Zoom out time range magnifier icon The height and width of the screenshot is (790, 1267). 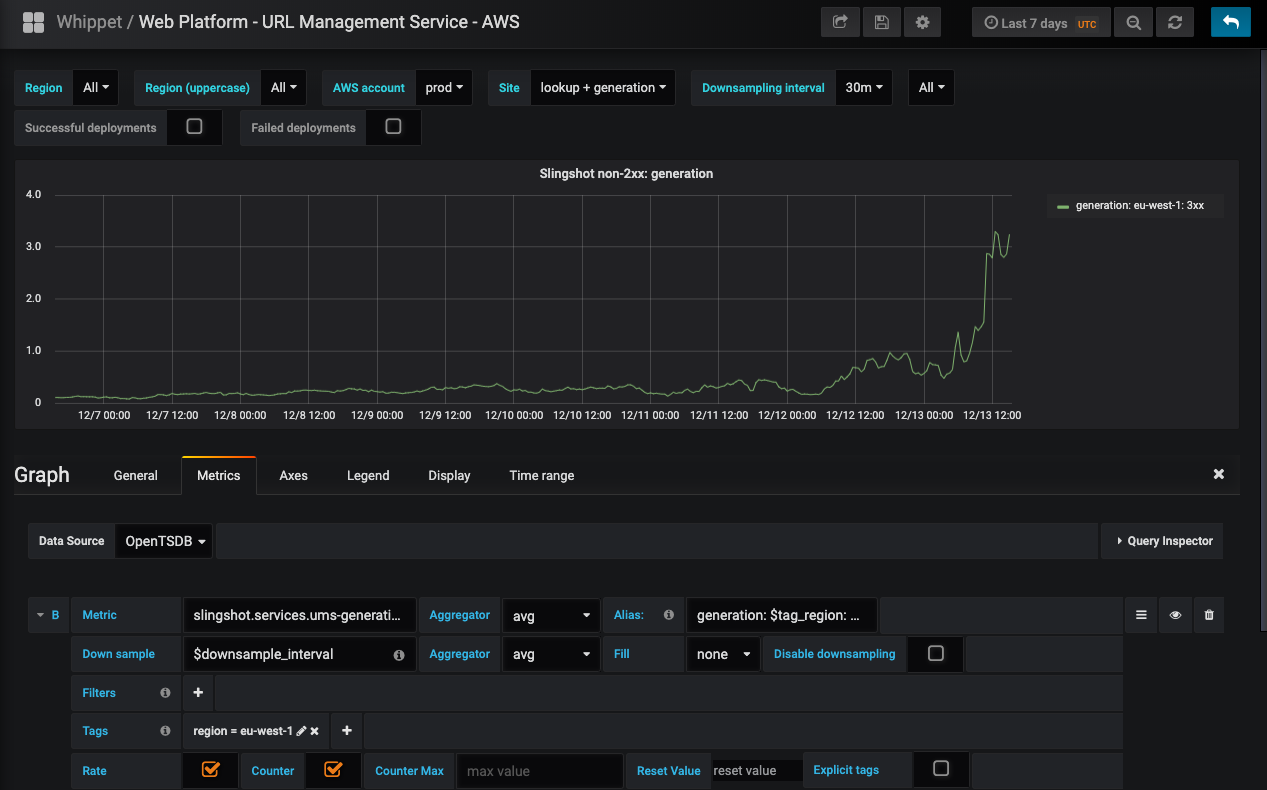[x=1133, y=22]
